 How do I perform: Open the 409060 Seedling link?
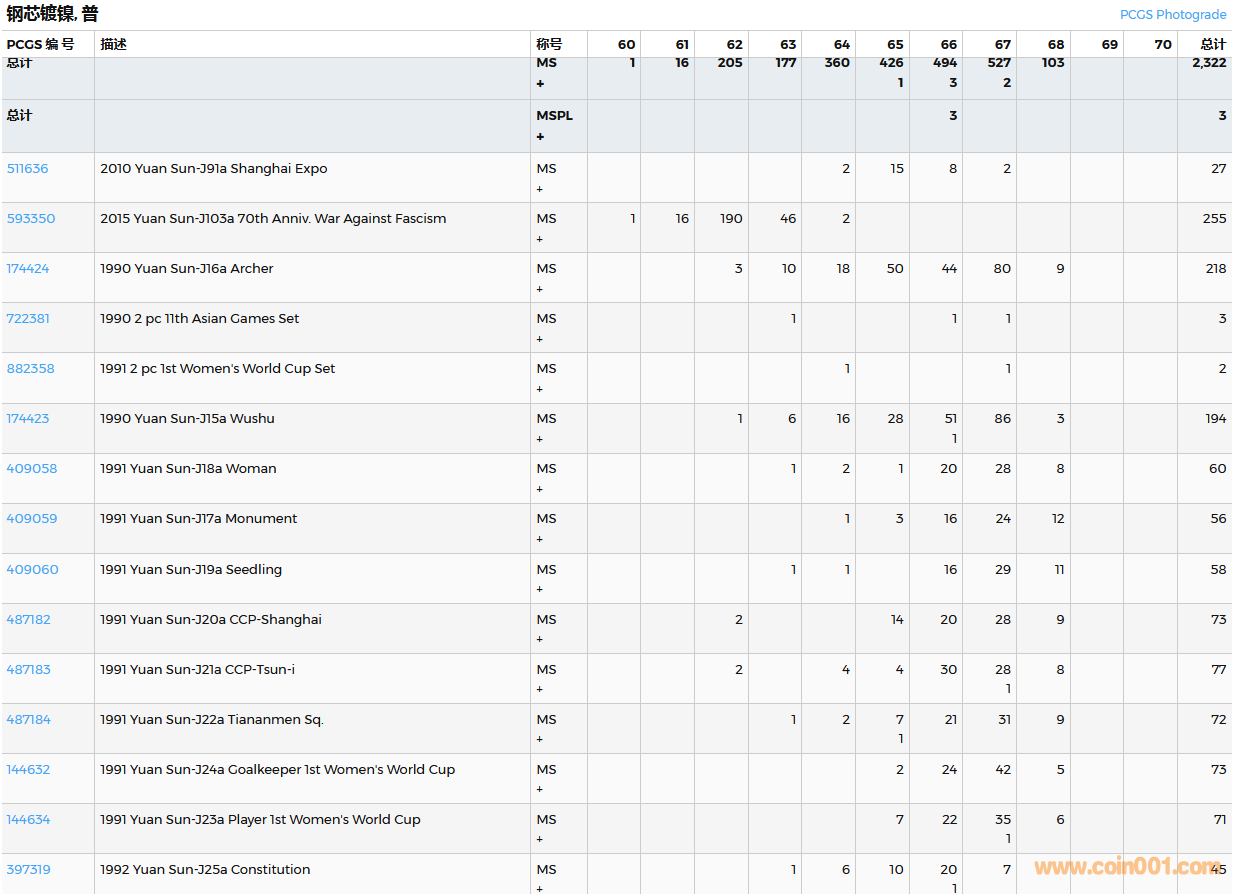[32, 570]
